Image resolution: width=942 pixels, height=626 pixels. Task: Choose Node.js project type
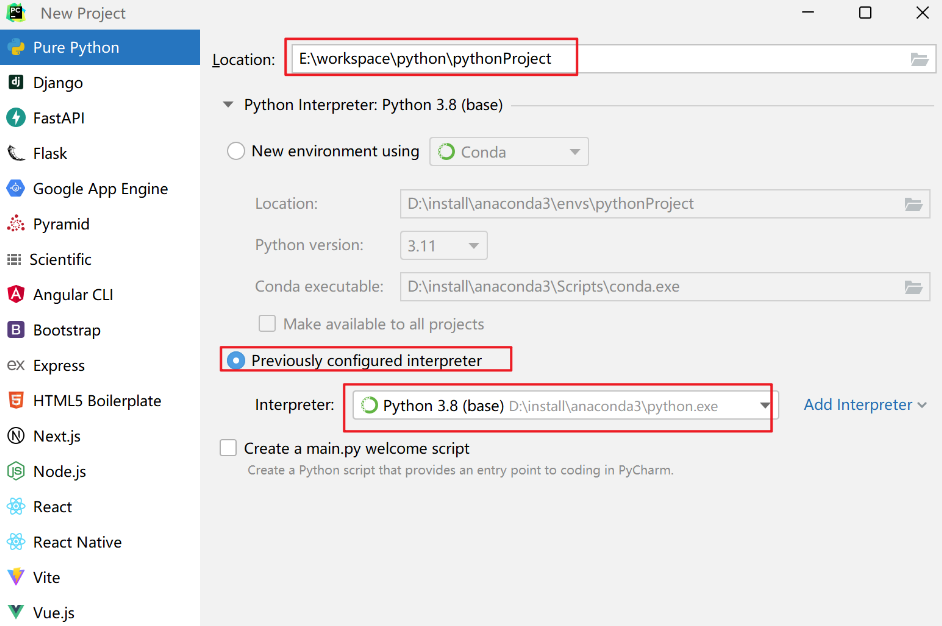pos(100,472)
